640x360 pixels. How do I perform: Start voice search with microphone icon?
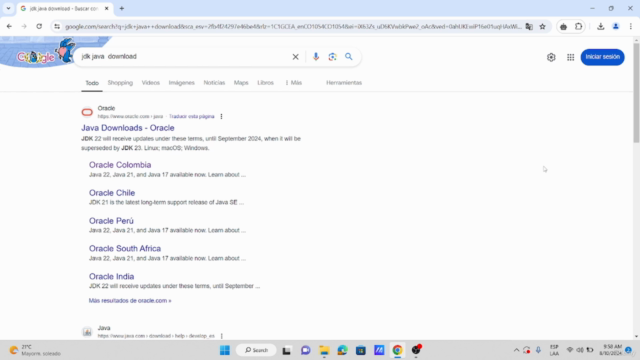click(x=316, y=57)
